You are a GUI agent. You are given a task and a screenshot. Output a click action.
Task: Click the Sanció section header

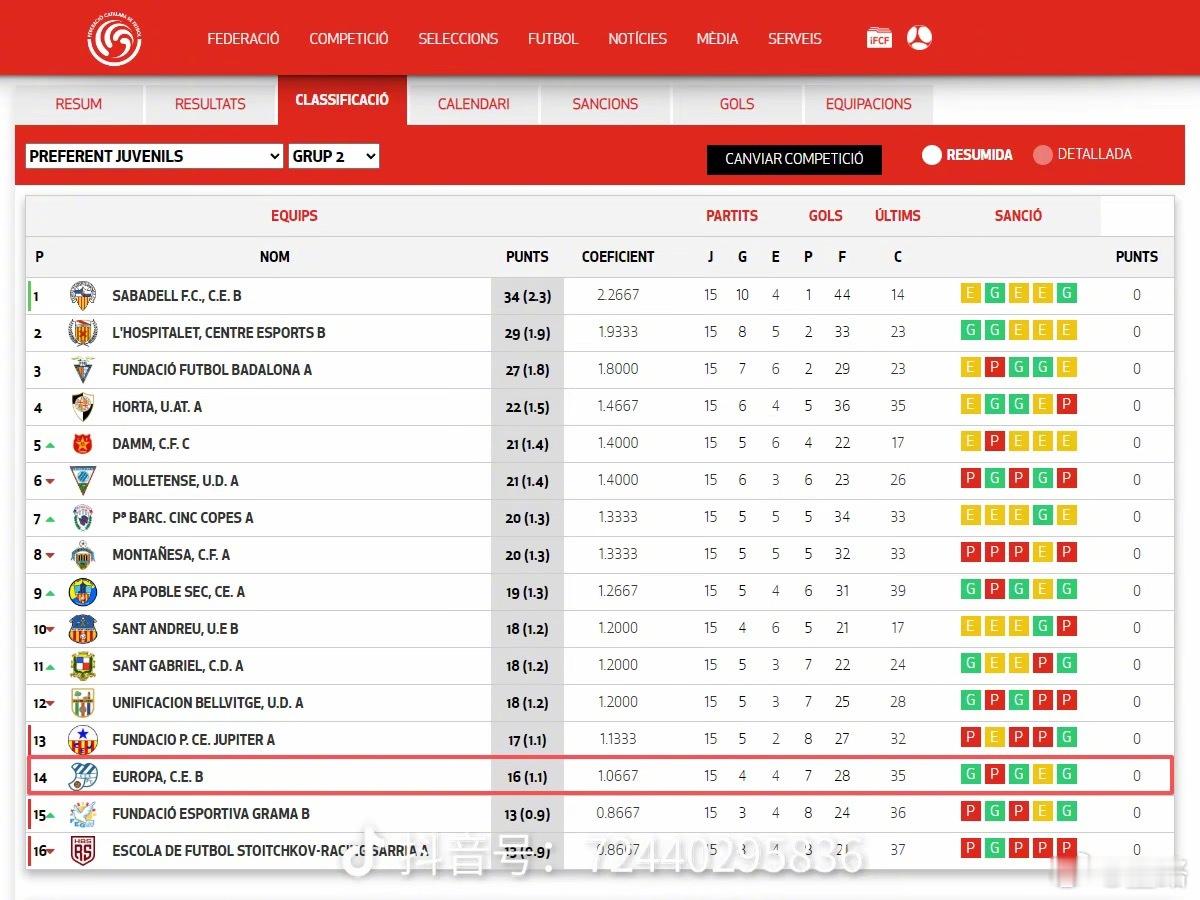[1018, 216]
